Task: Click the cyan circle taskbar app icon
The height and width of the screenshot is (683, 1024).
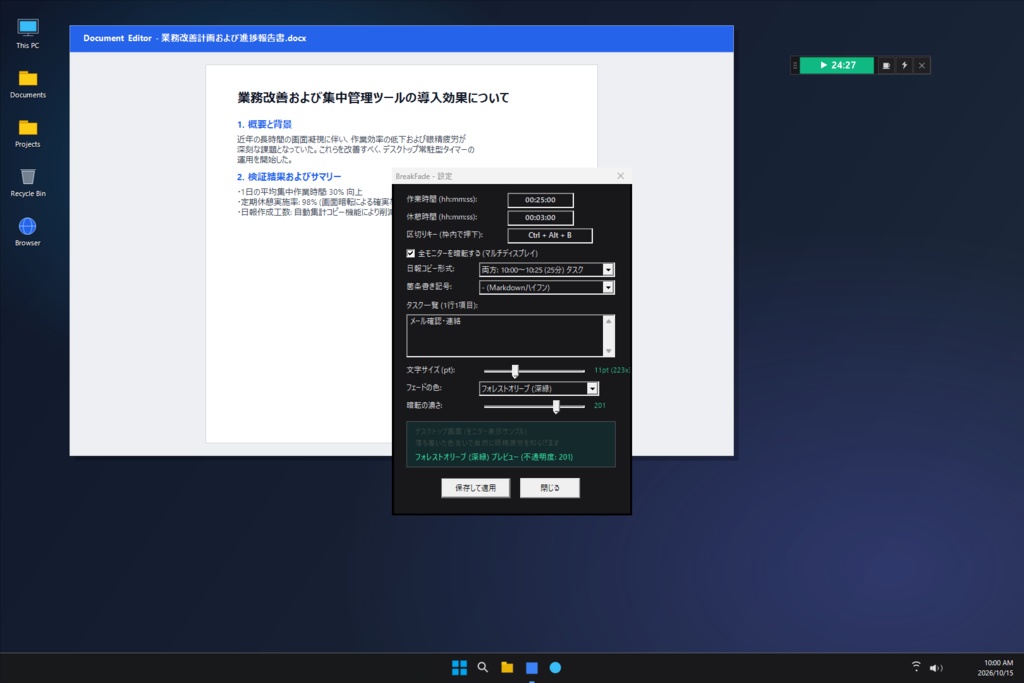Action: click(x=555, y=667)
